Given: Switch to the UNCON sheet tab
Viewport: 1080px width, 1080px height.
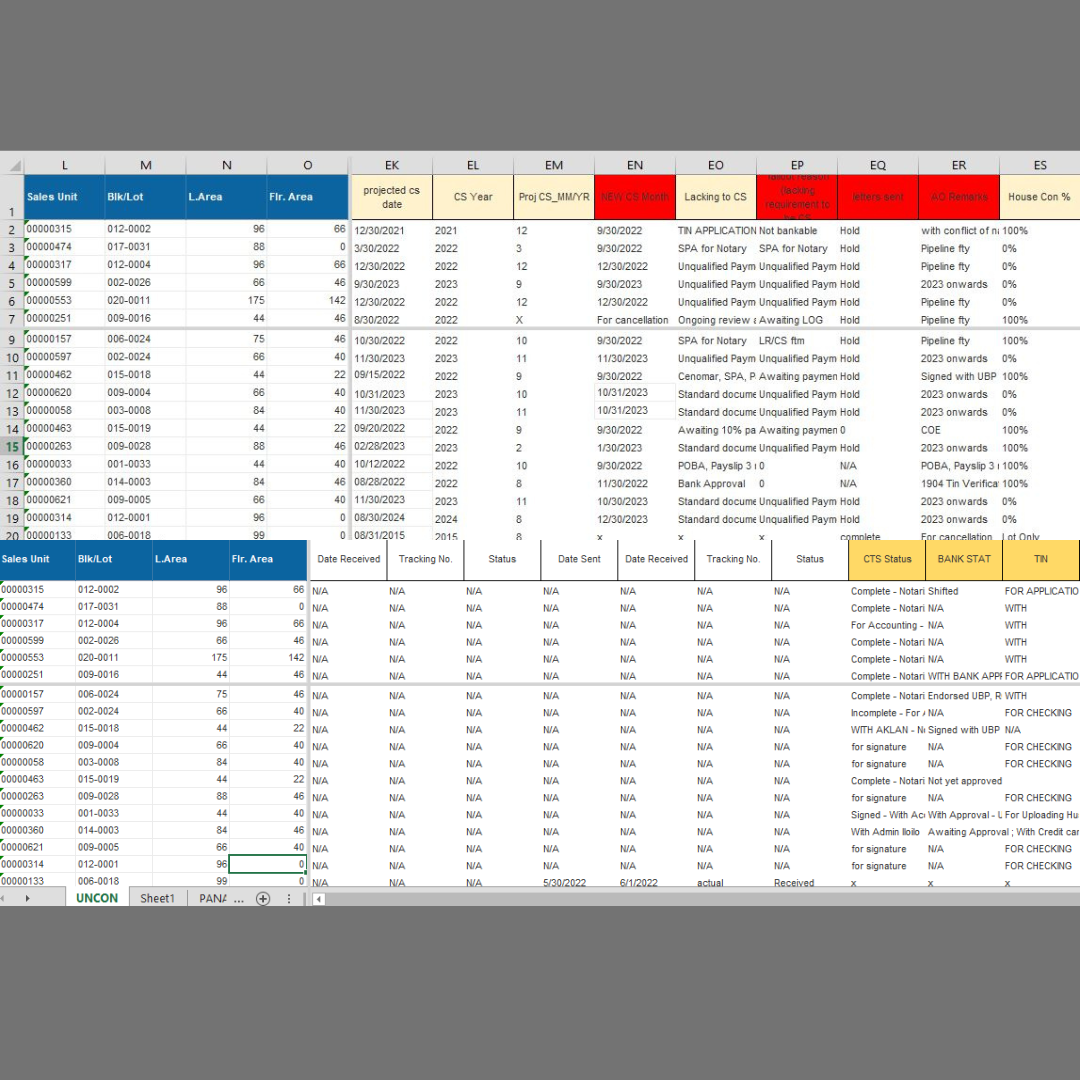Looking at the screenshot, I should [97, 898].
